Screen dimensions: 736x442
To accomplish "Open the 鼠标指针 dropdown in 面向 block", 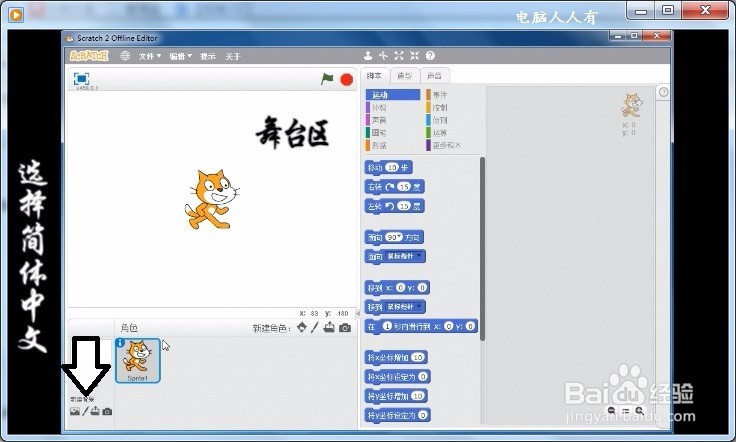I will click(405, 256).
